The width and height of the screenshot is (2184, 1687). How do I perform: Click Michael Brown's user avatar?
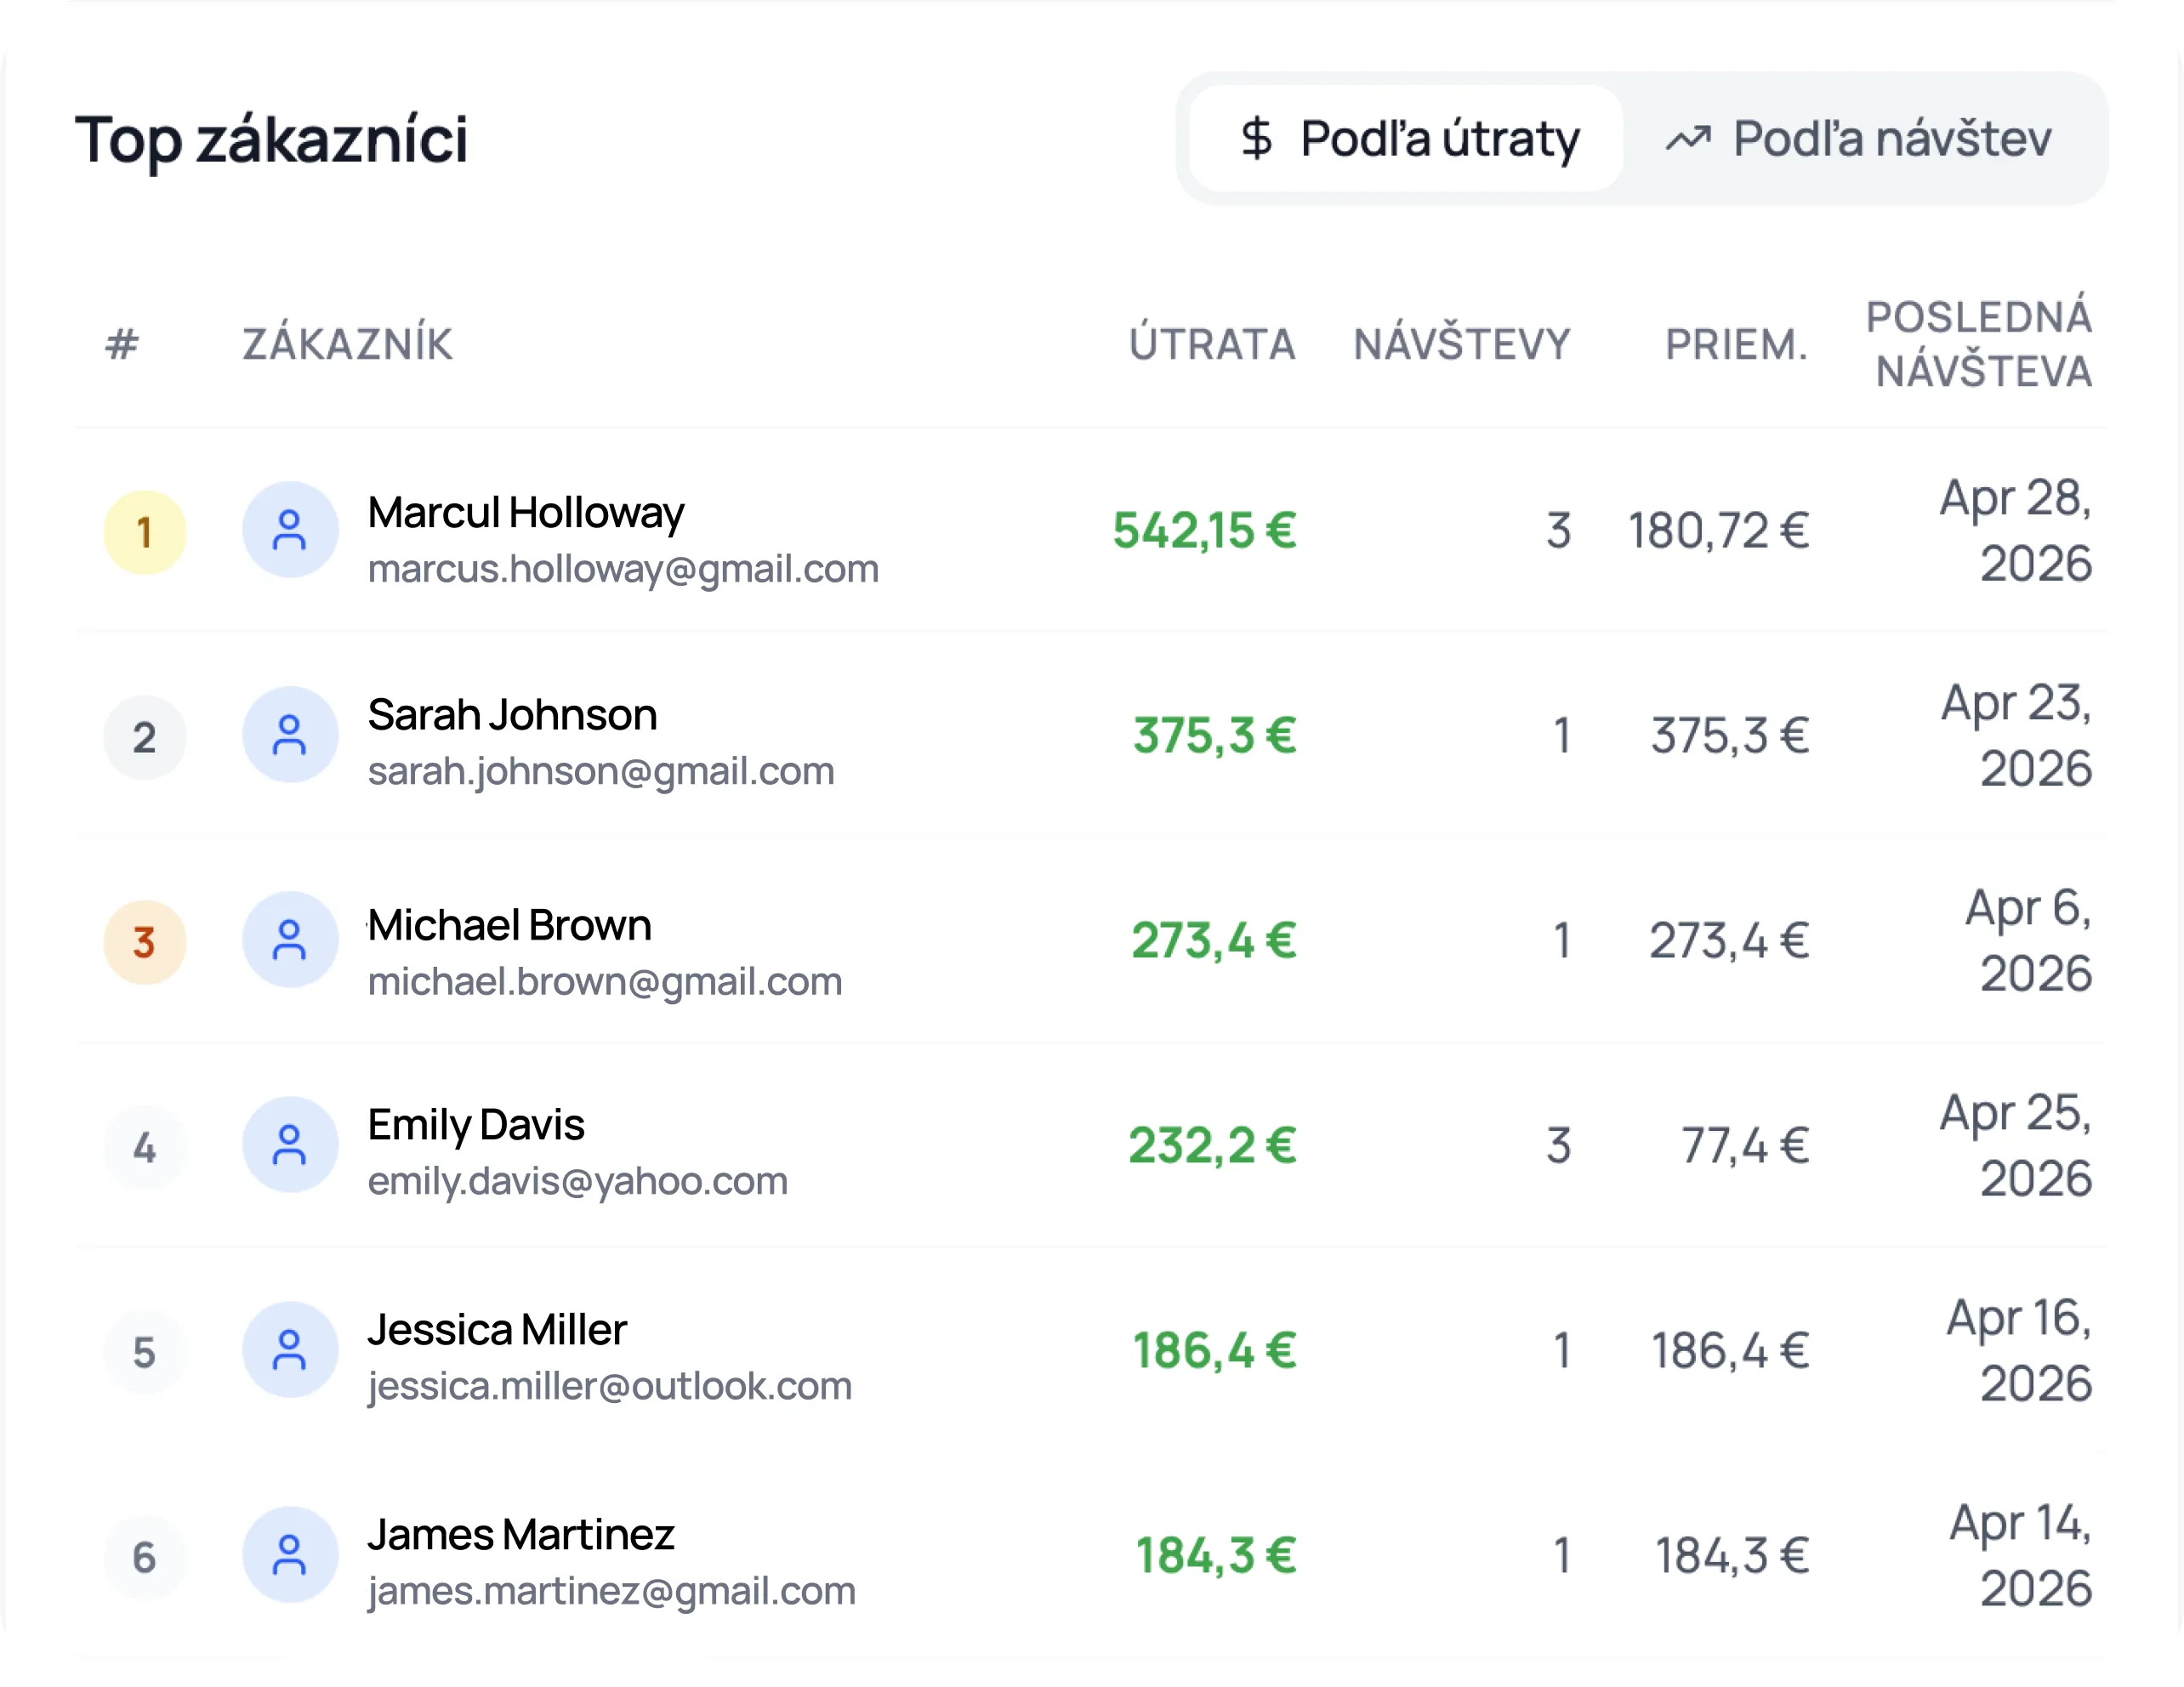tap(290, 940)
